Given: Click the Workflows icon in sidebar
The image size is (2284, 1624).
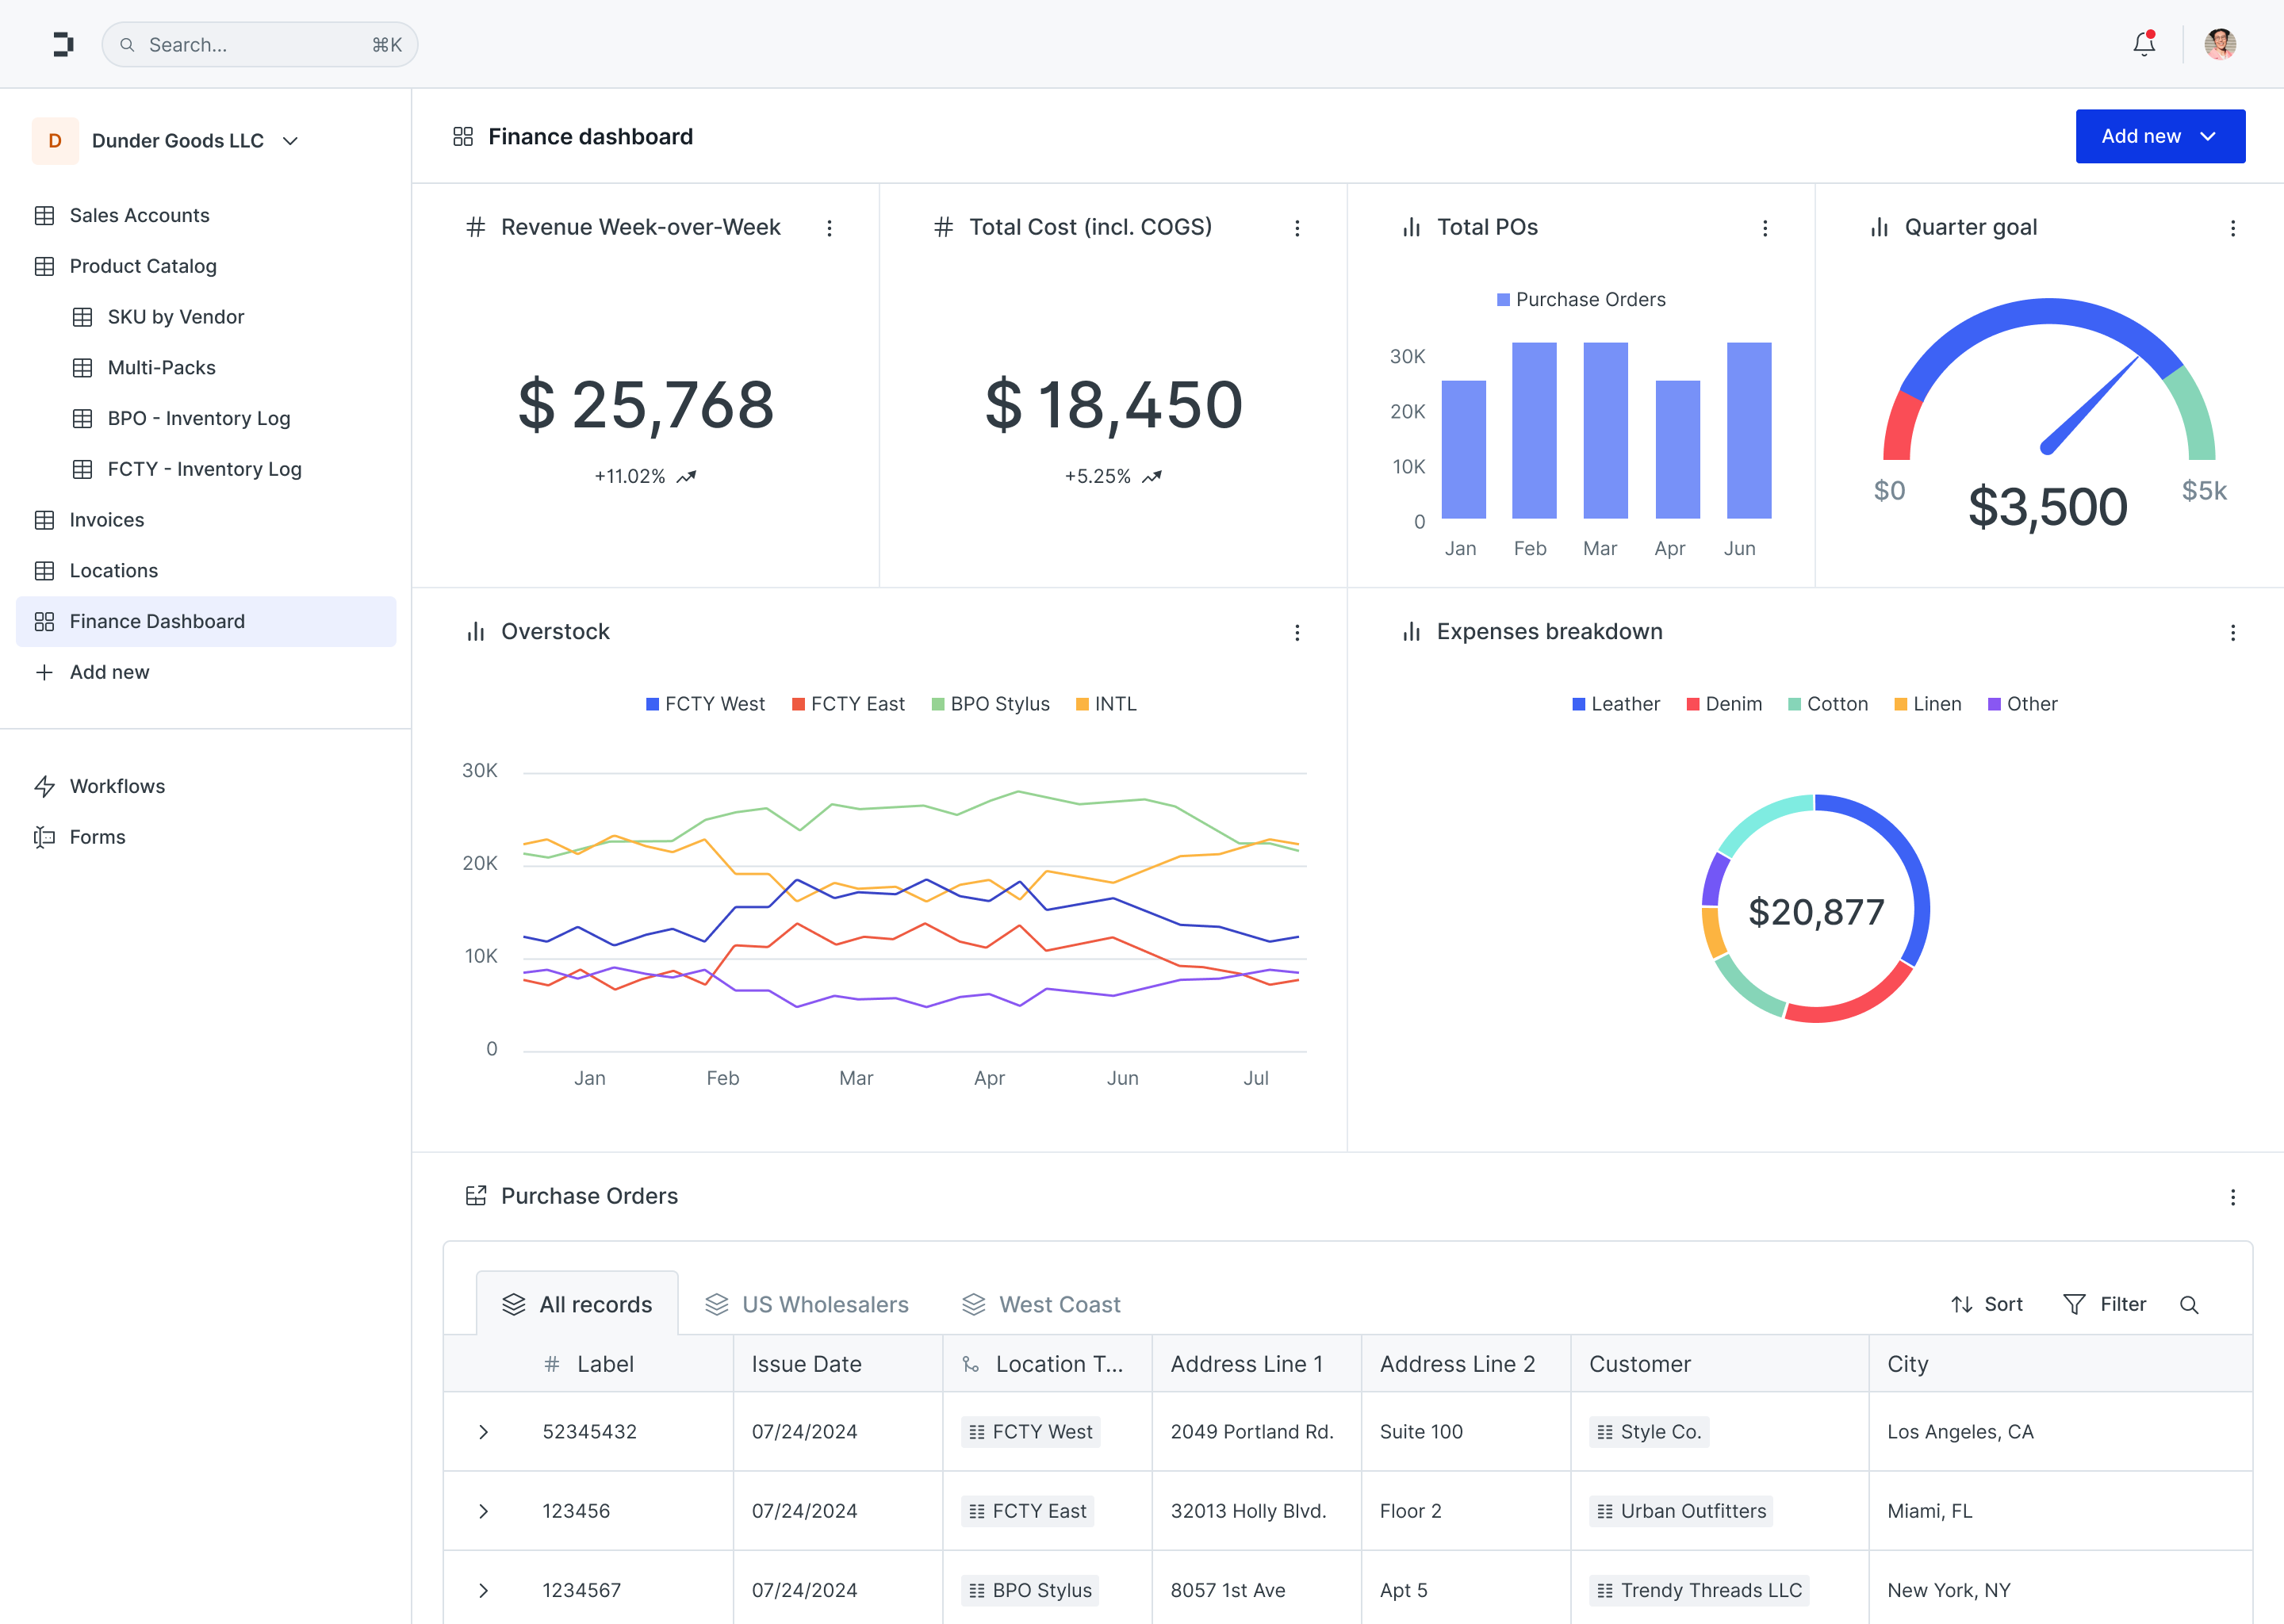Looking at the screenshot, I should pos(46,786).
